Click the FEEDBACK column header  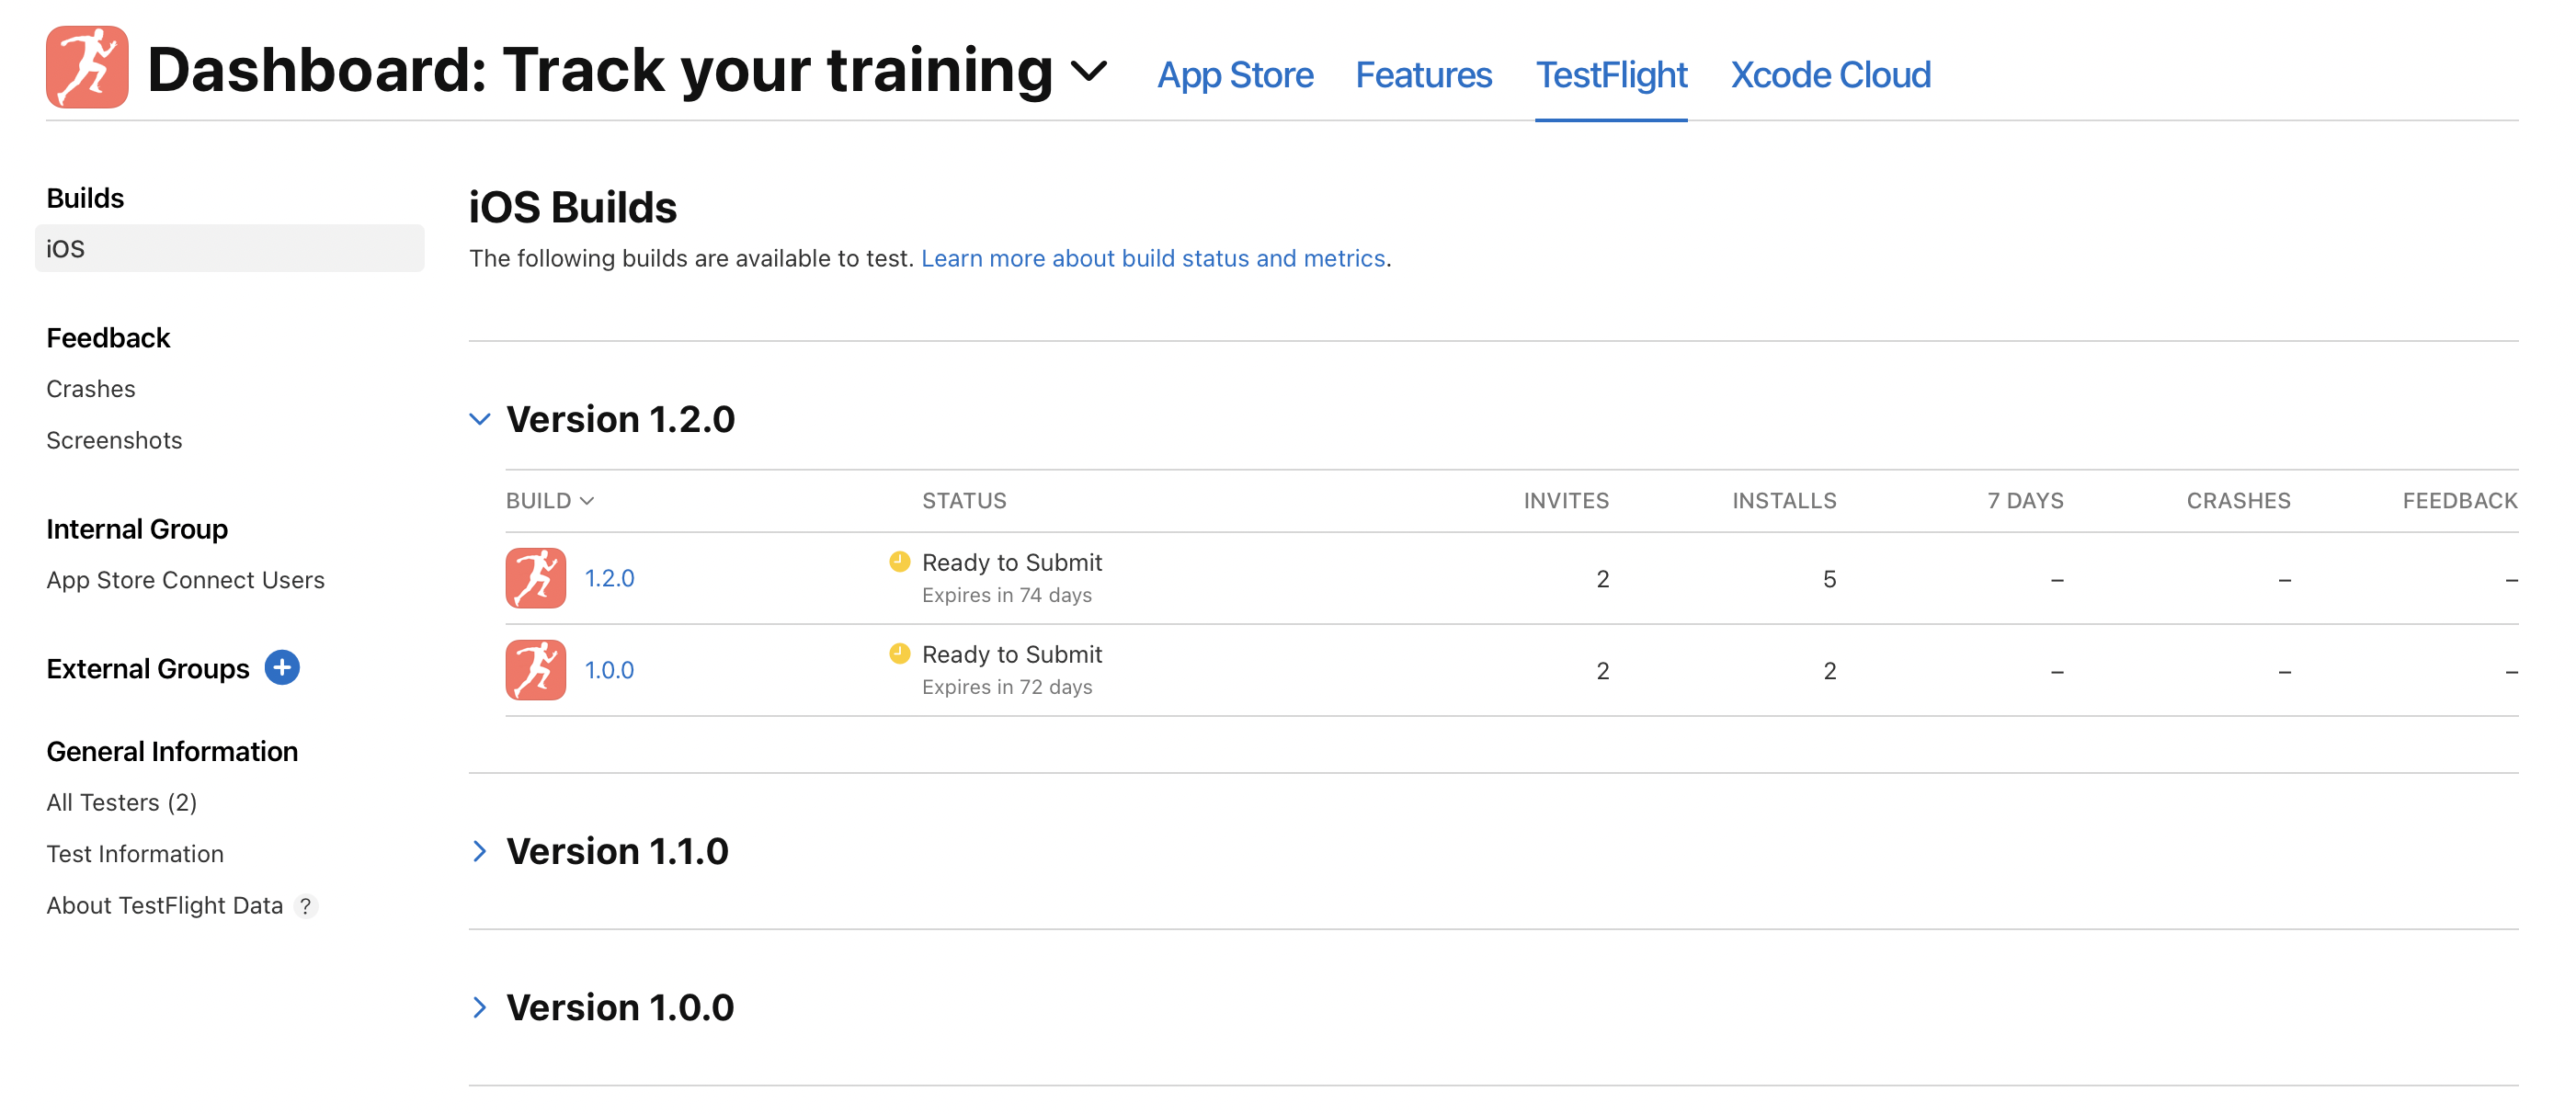(2460, 500)
